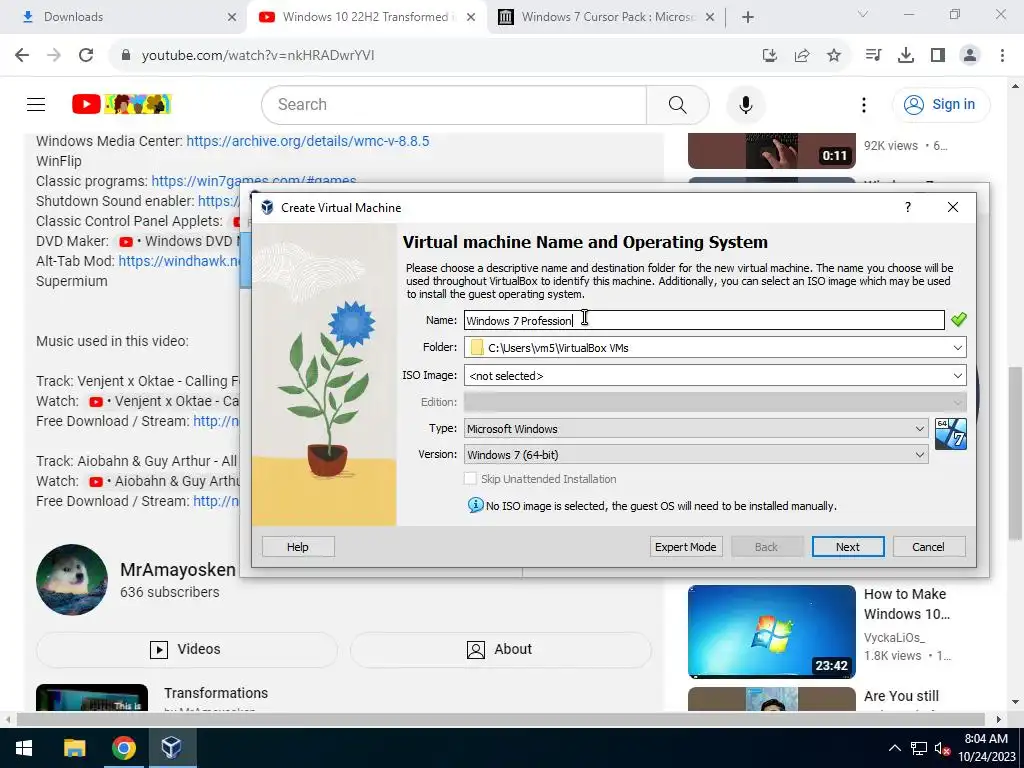
Task: Open File Explorer from taskbar
Action: (74, 748)
